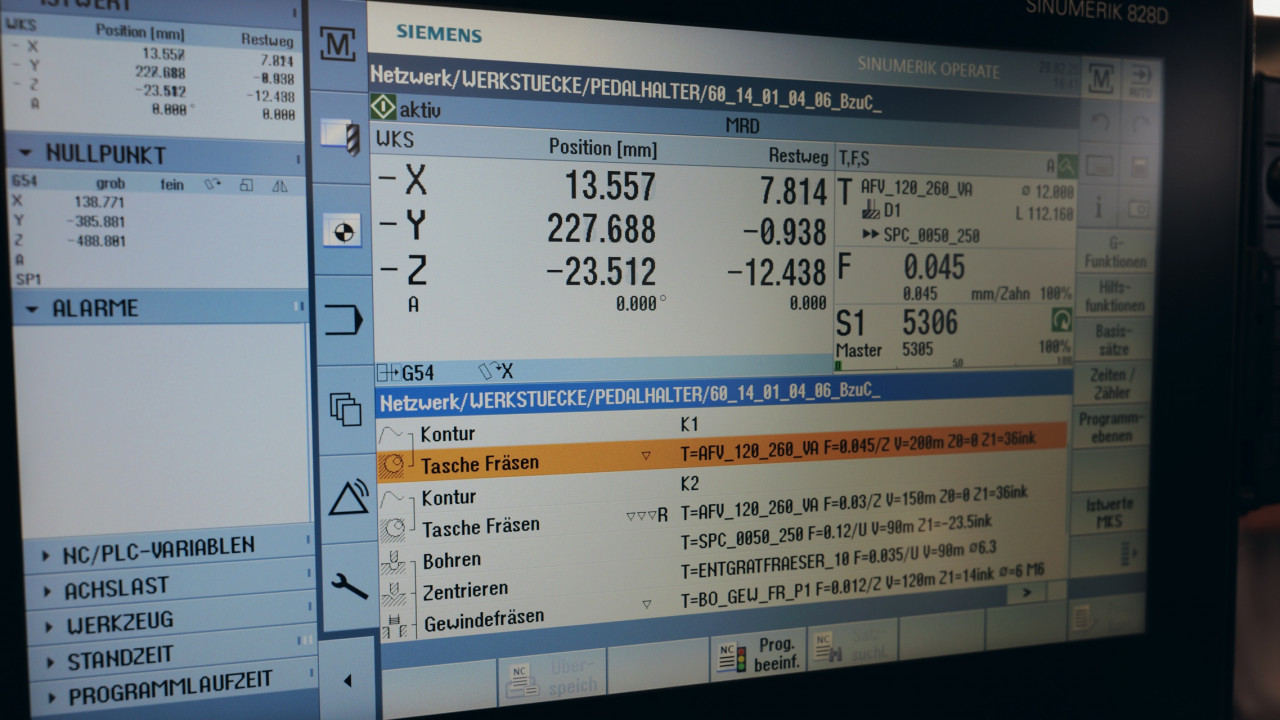The image size is (1280, 720).
Task: Open the Program Manager stacked pages icon
Action: tap(345, 409)
